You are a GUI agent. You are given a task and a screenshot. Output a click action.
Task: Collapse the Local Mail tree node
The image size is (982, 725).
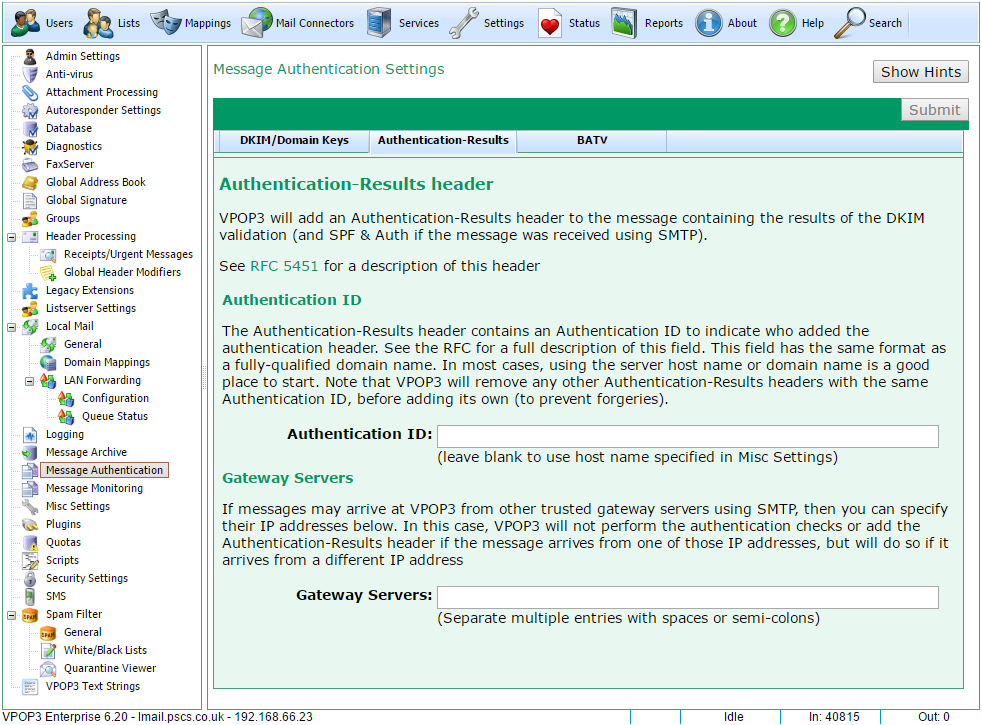(x=11, y=327)
